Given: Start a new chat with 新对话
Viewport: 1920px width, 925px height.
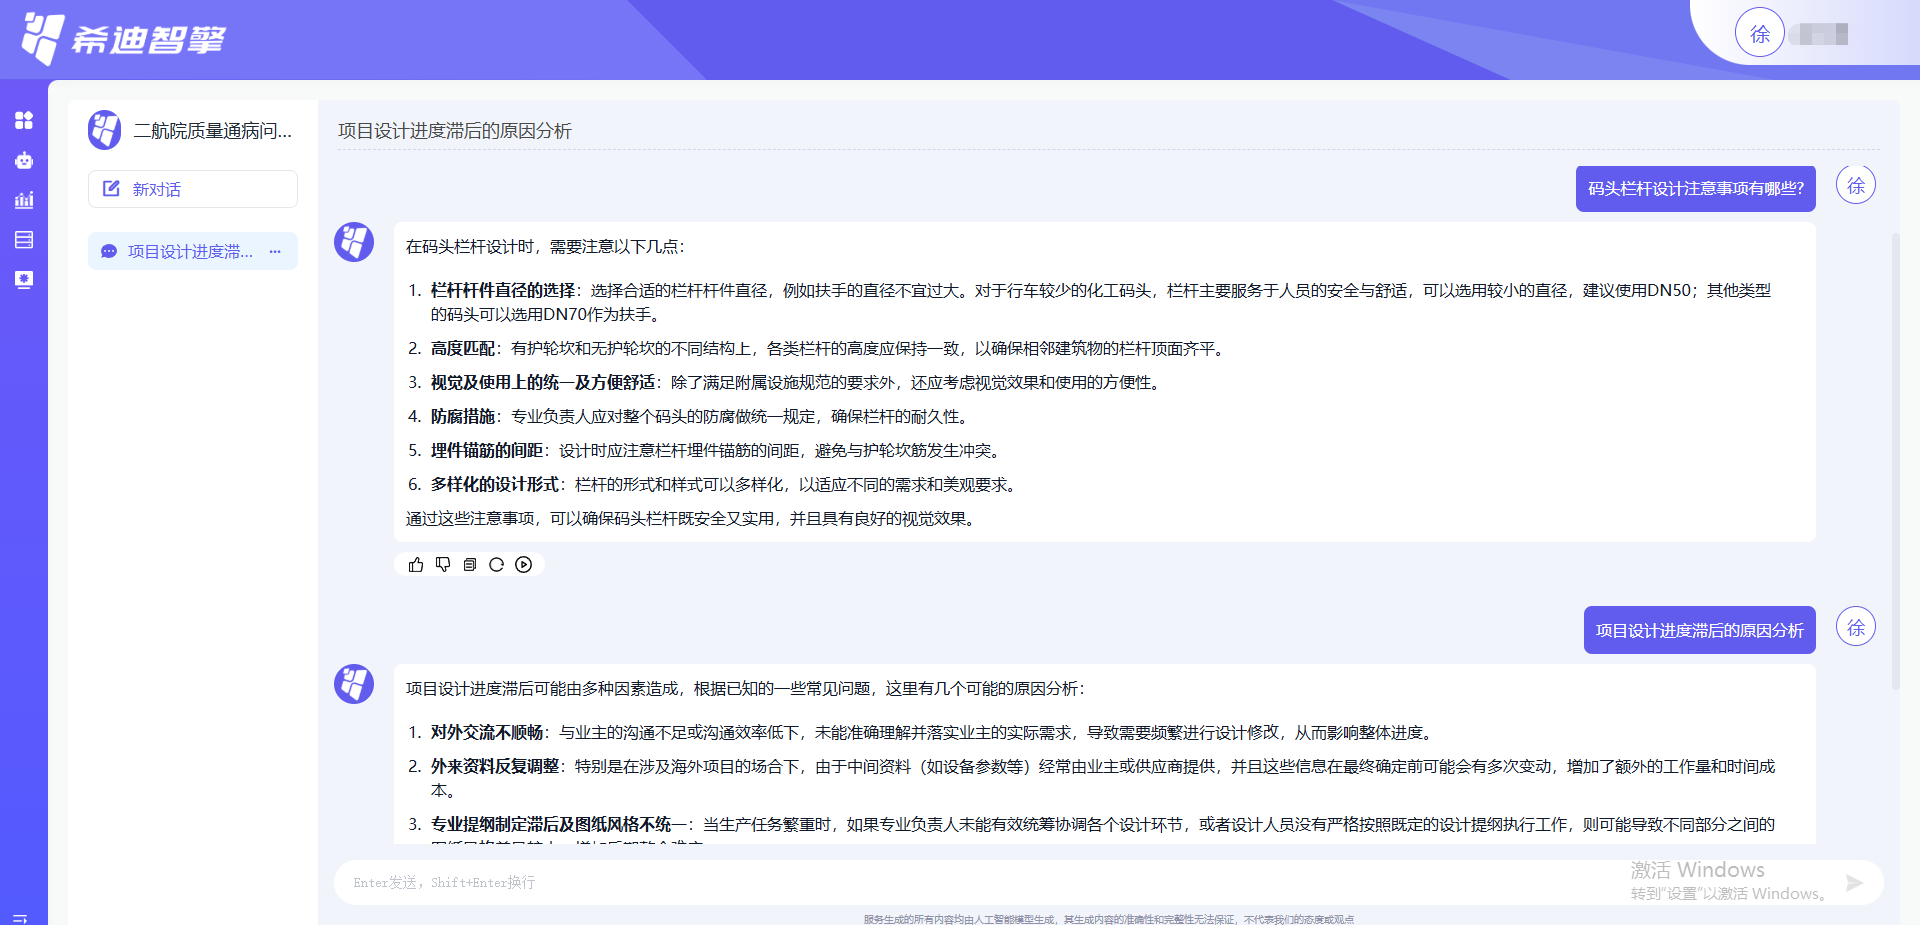Looking at the screenshot, I should click(192, 188).
